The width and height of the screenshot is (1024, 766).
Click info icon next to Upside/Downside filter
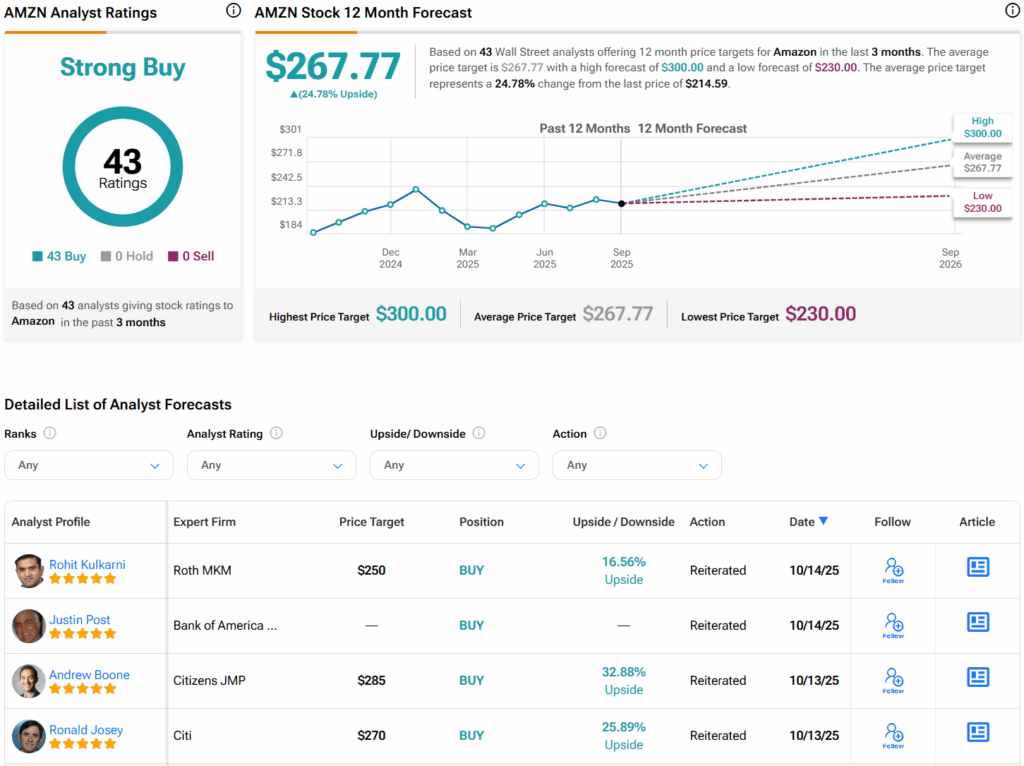(x=479, y=434)
